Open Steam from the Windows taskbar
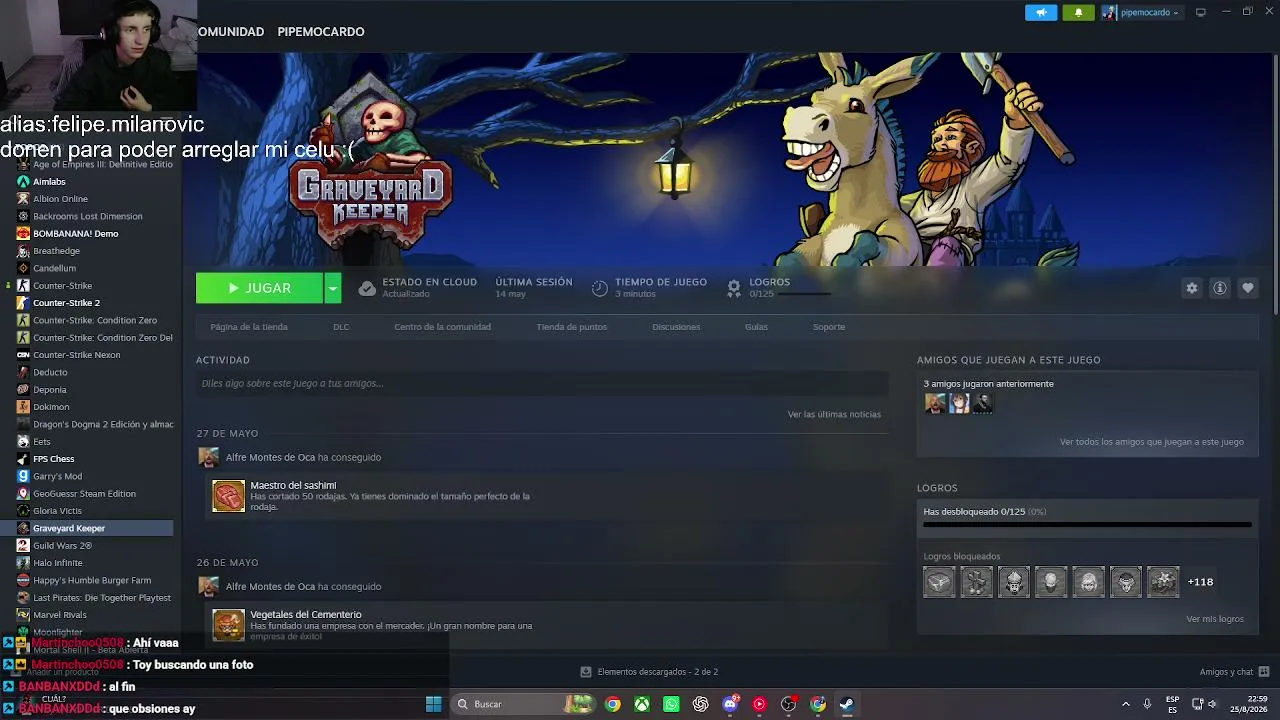1280x720 pixels. pos(847,704)
